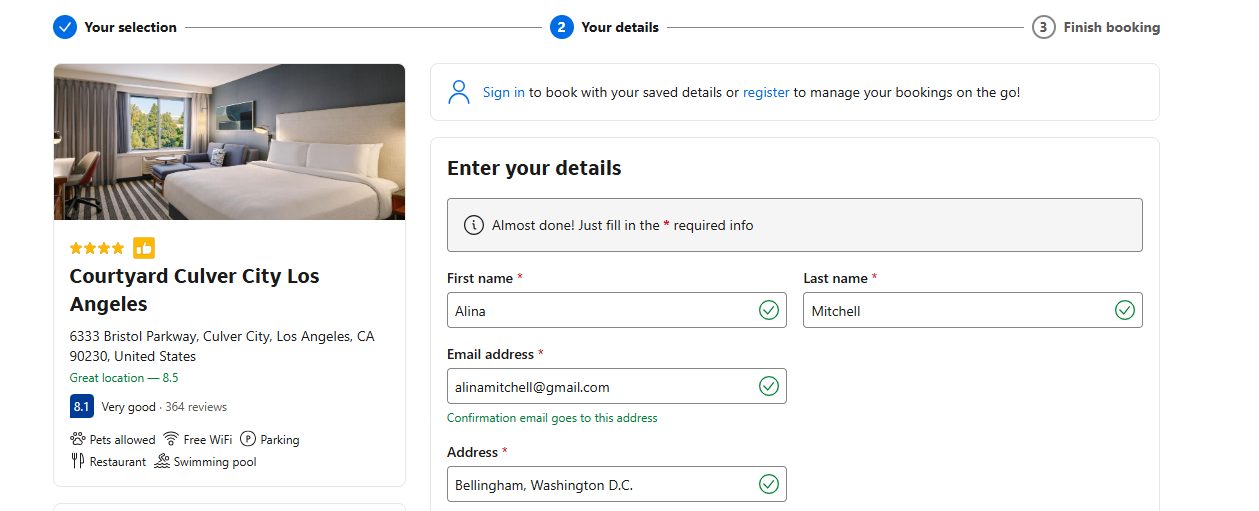Click the Address input field
This screenshot has width=1259, height=511.
click(617, 484)
